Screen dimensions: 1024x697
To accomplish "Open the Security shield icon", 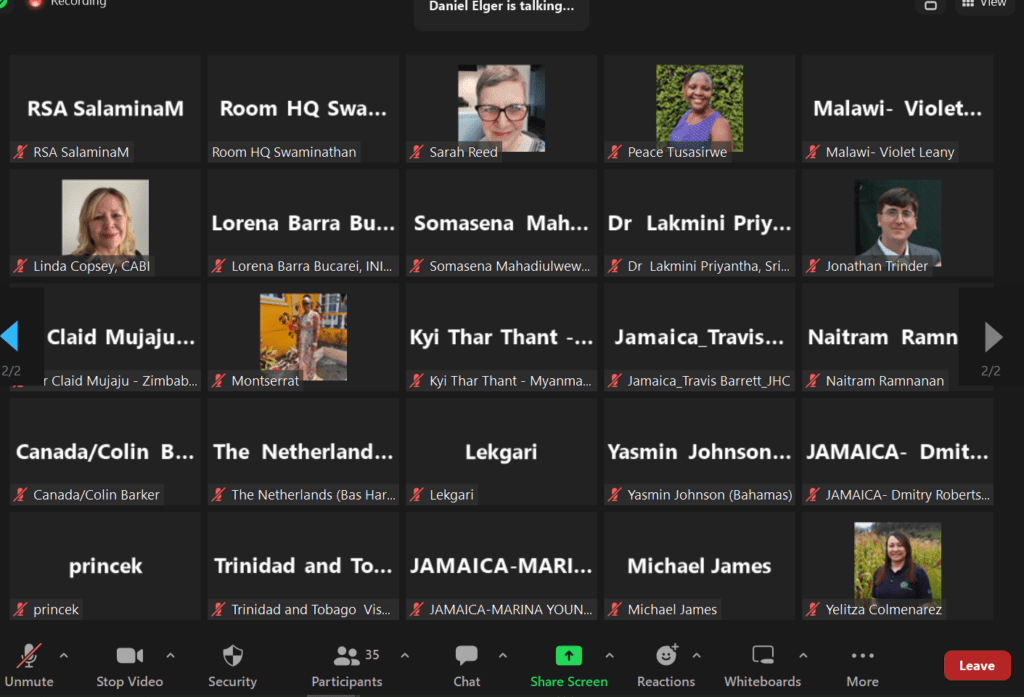I will click(x=232, y=656).
